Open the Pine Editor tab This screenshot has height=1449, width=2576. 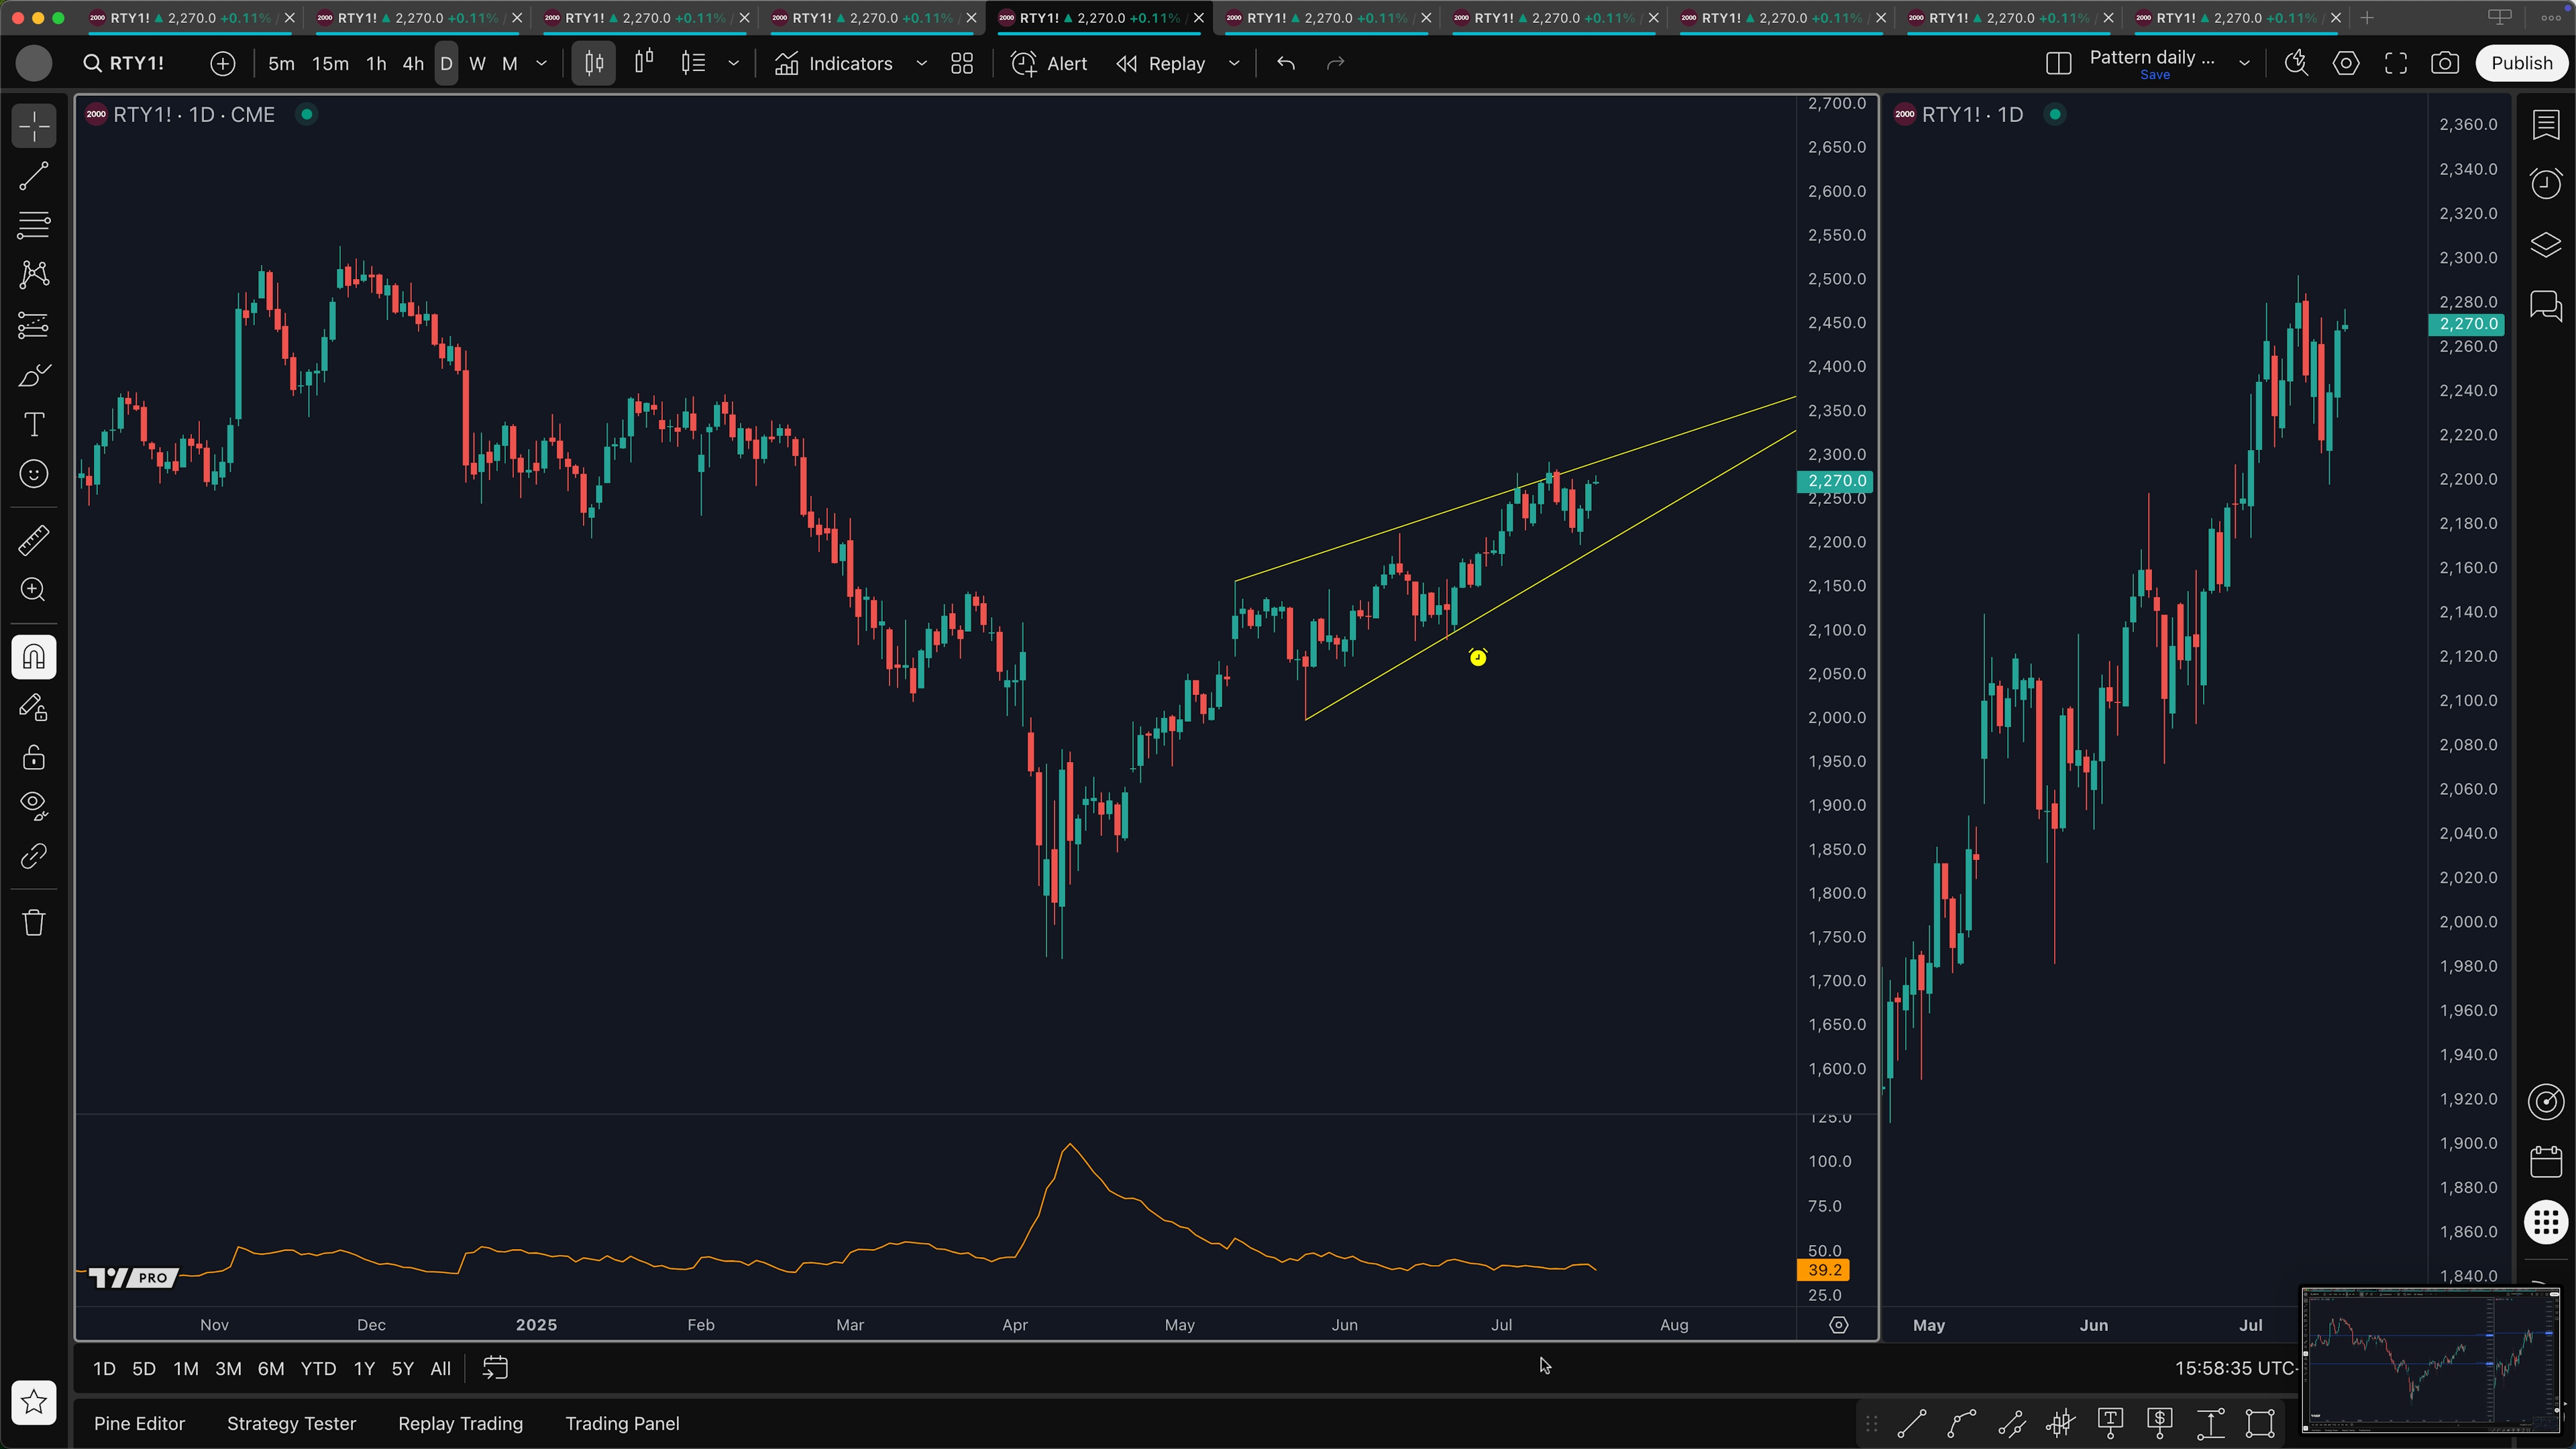coord(139,1424)
